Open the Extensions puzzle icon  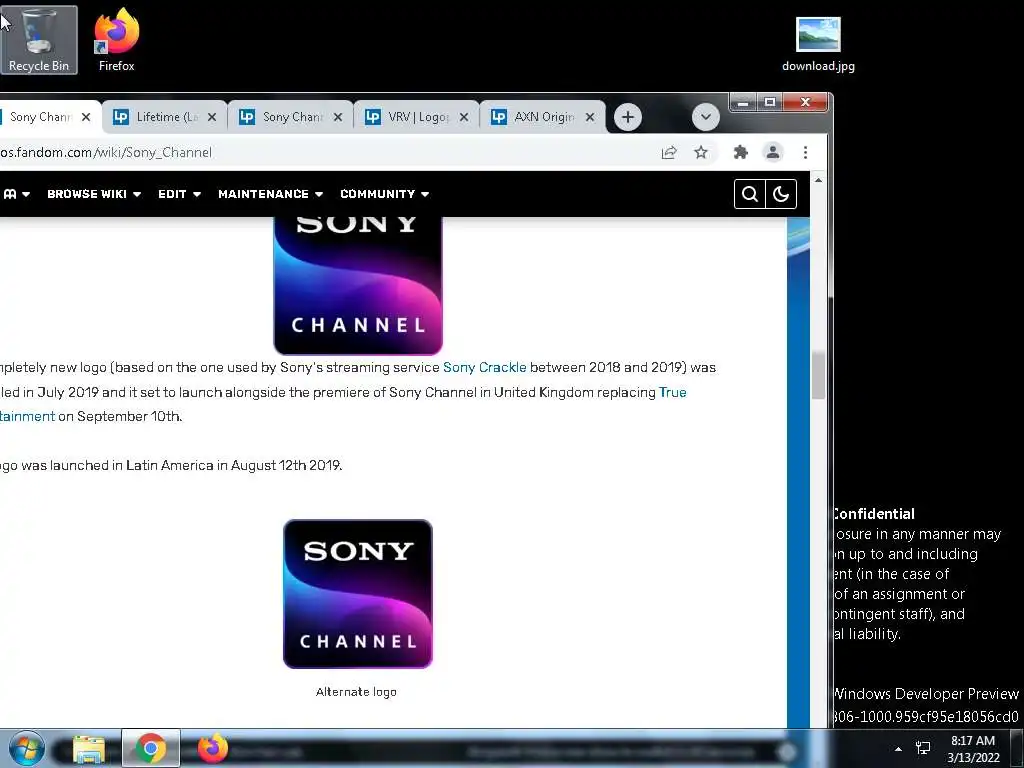[740, 153]
